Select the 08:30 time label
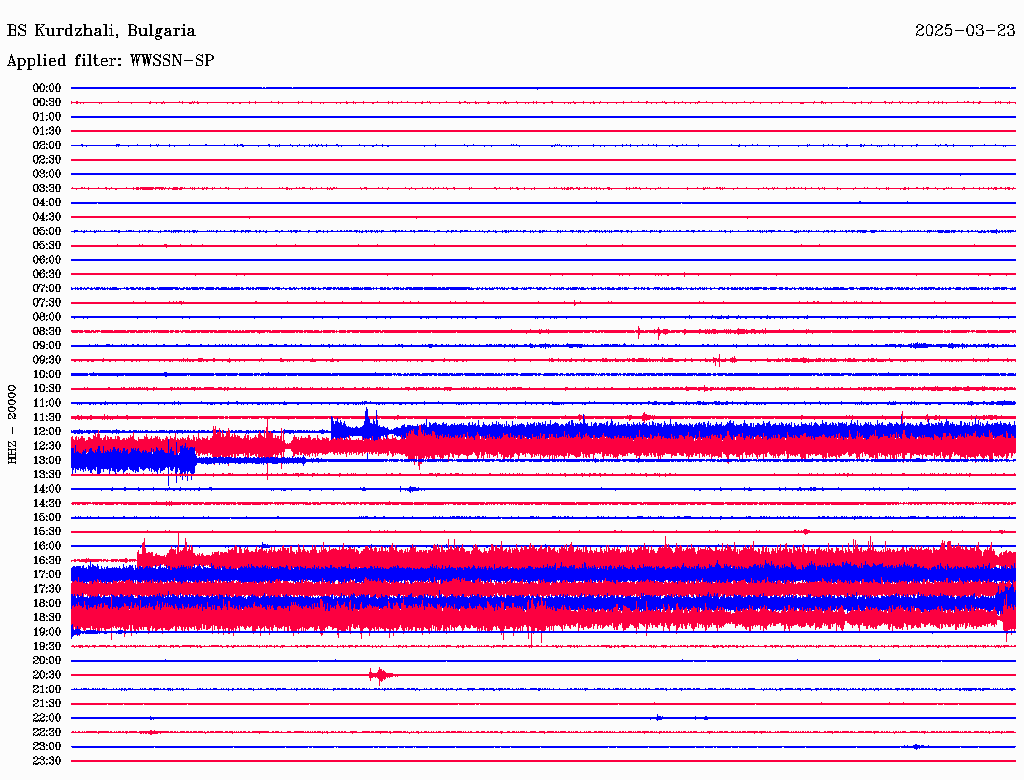 pyautogui.click(x=47, y=332)
